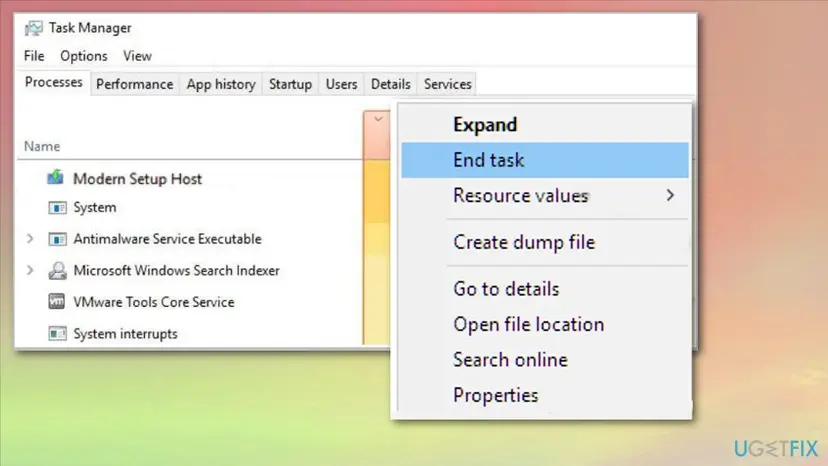Switch to the App history tab
828x466 pixels.
pyautogui.click(x=221, y=84)
